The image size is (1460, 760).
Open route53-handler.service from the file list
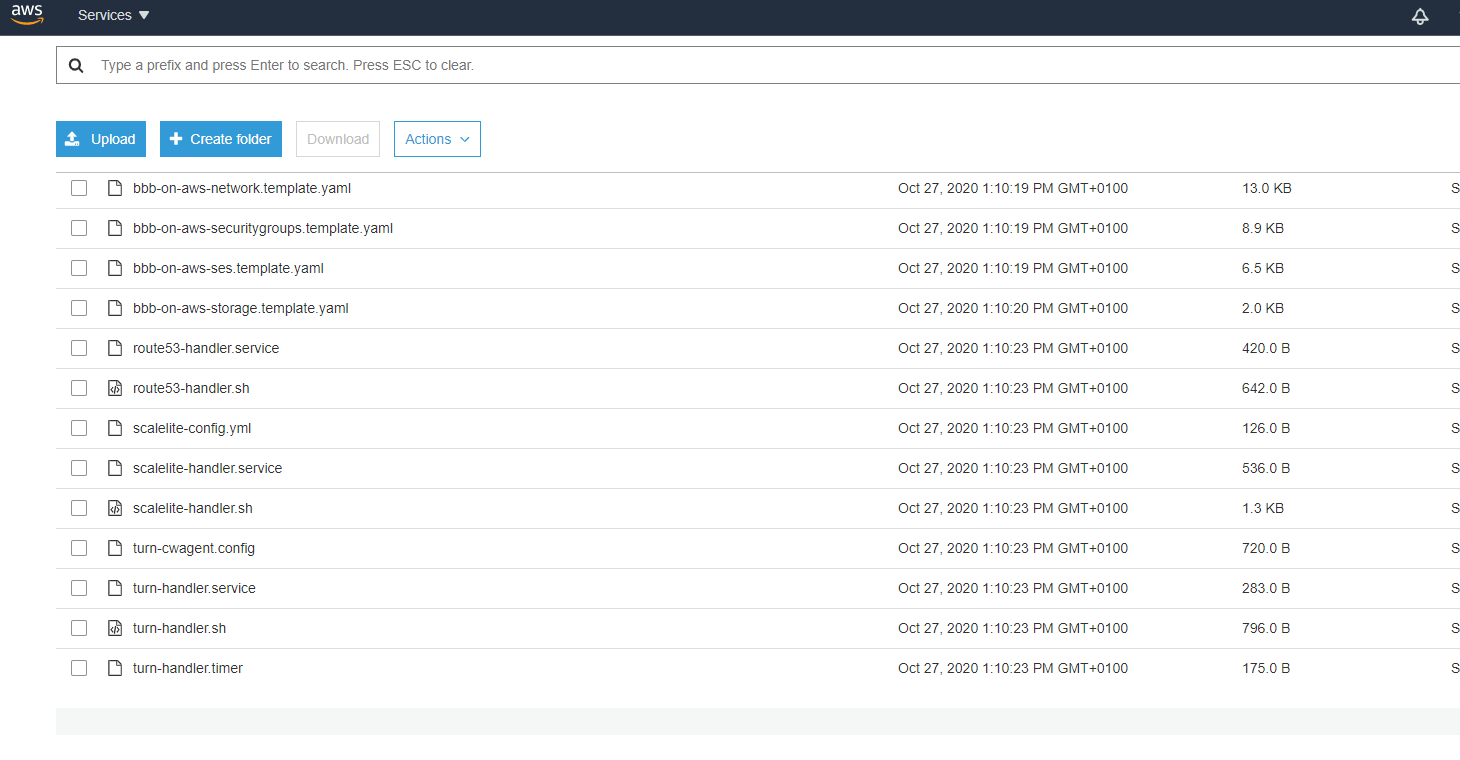point(206,347)
